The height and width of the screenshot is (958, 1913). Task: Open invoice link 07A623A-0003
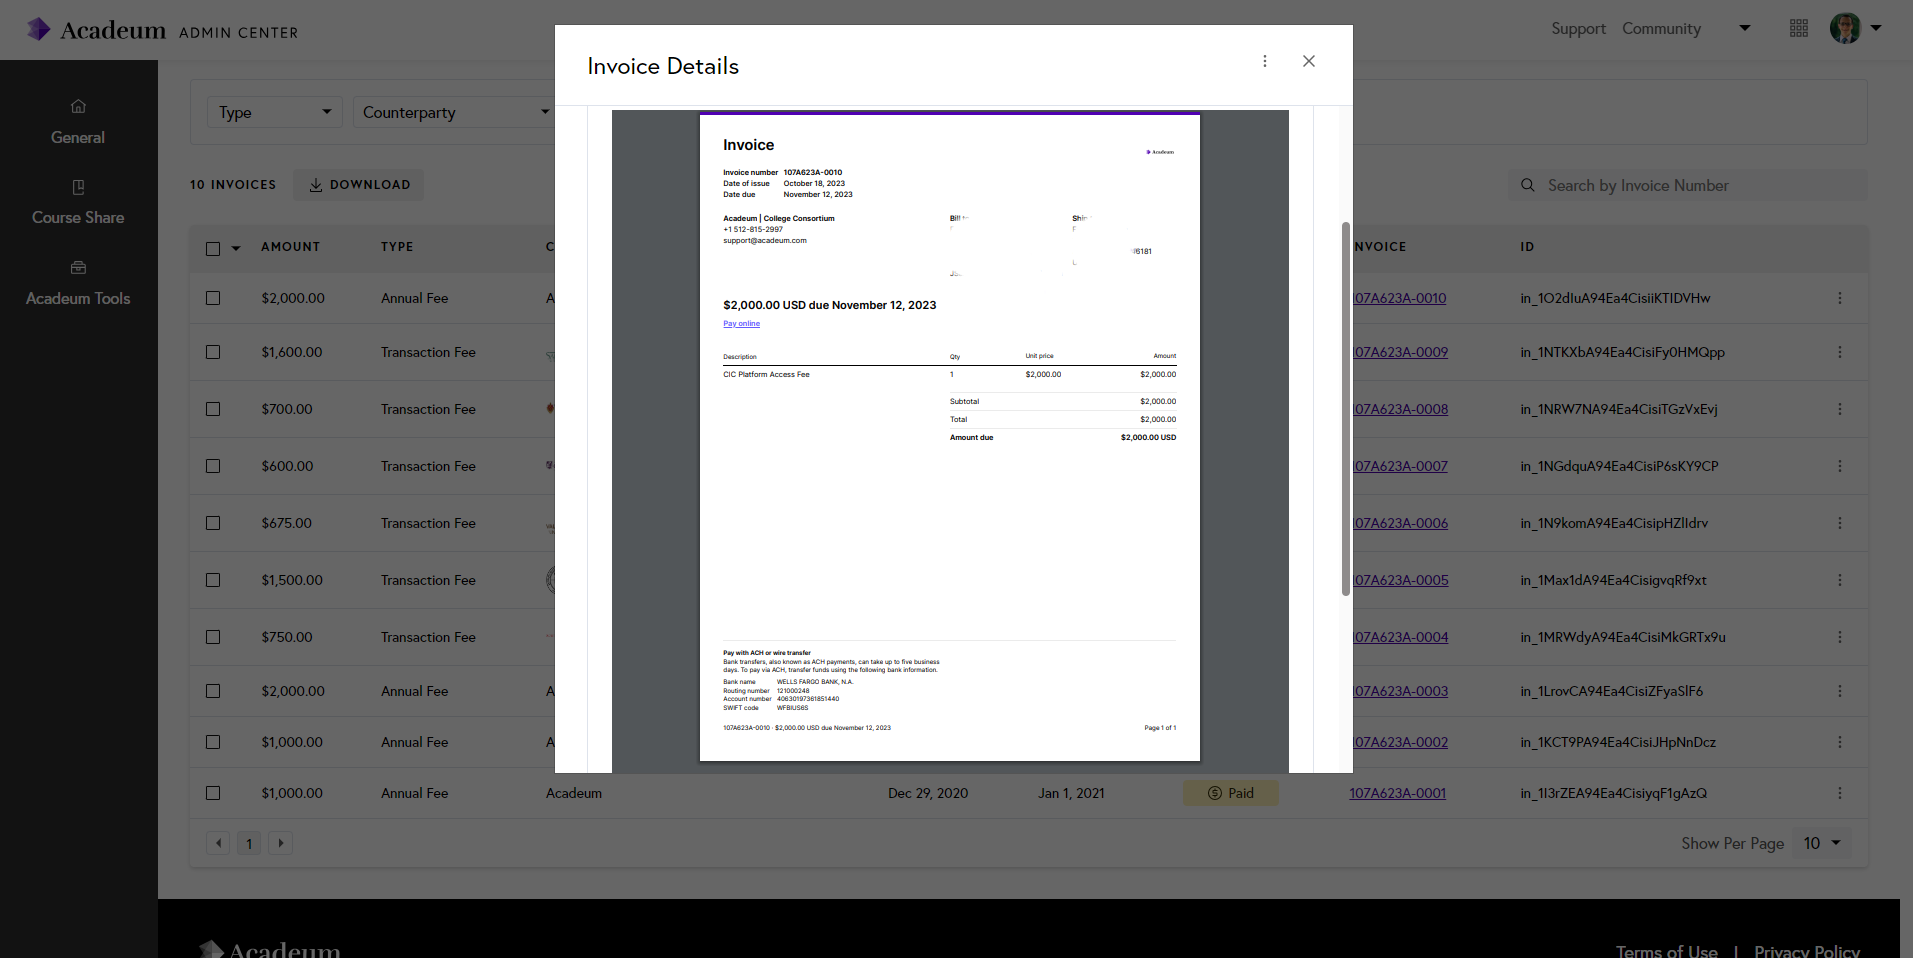coord(1400,691)
